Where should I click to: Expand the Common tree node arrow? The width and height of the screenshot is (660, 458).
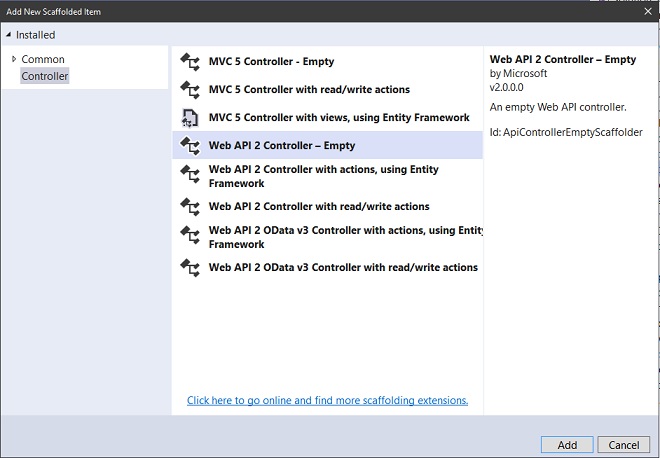pos(14,60)
